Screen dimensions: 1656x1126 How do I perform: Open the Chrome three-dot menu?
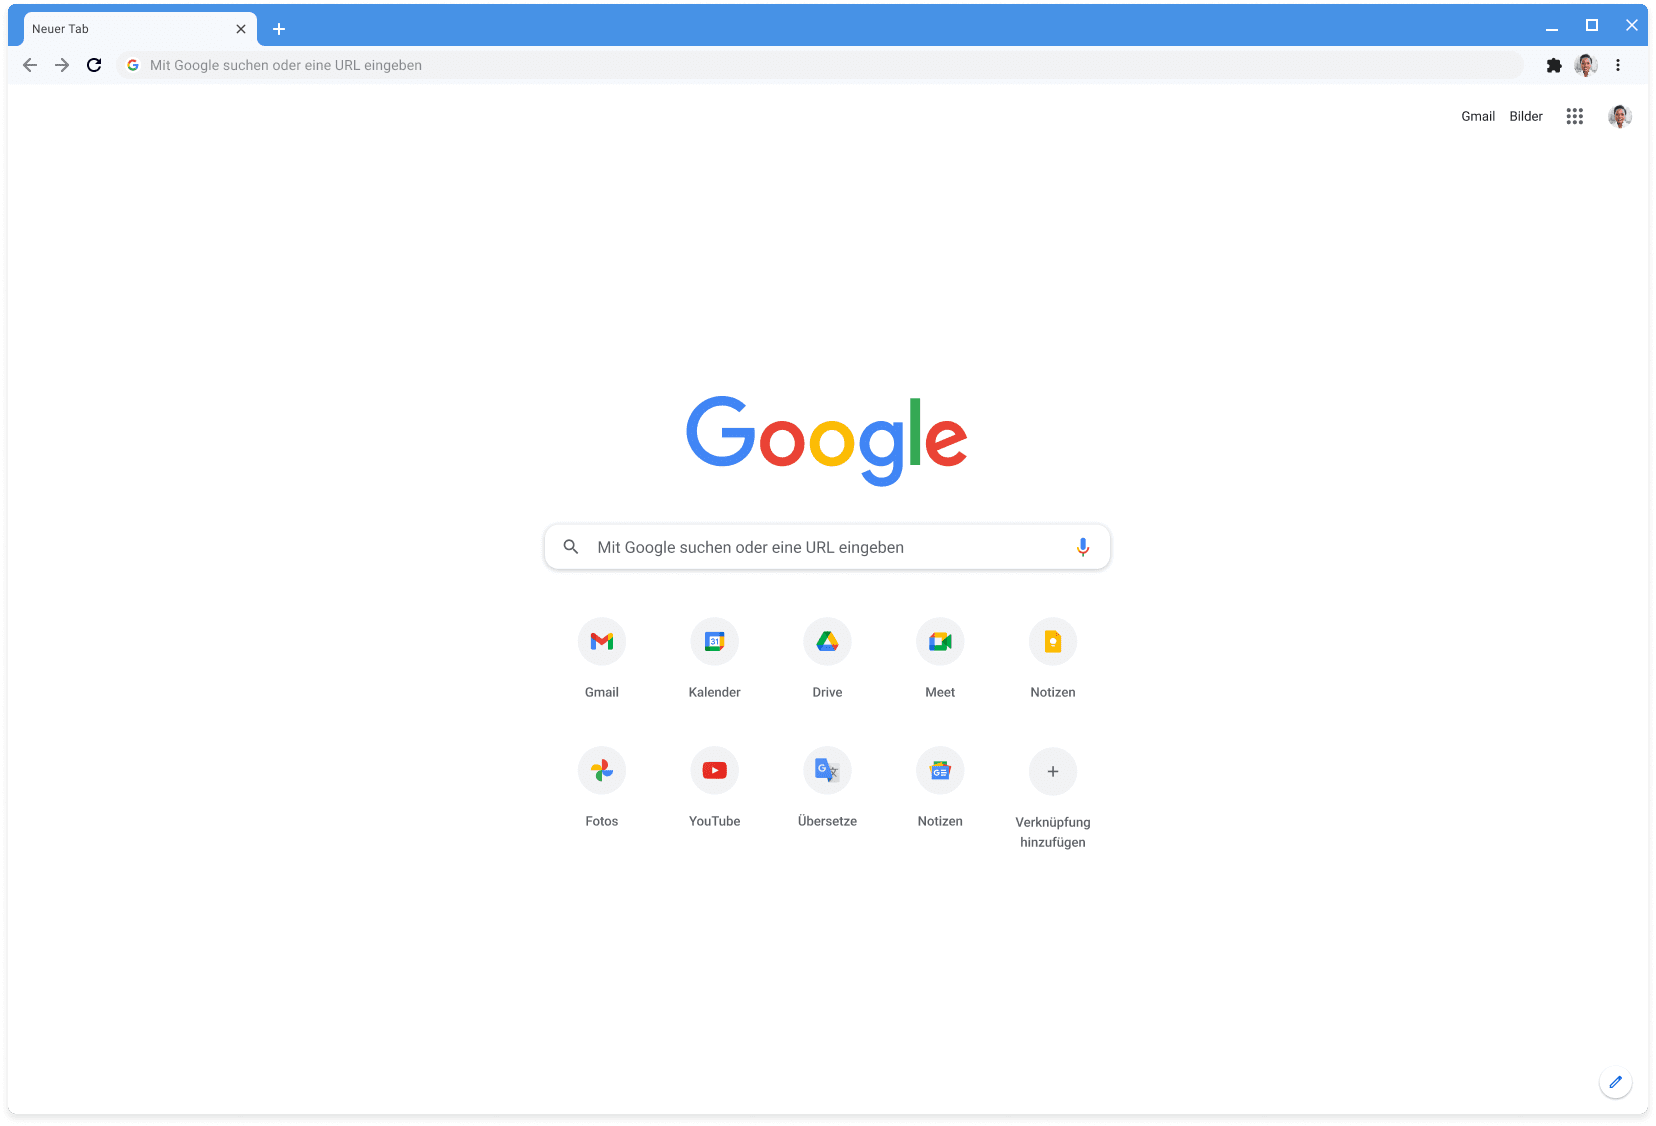pos(1618,65)
